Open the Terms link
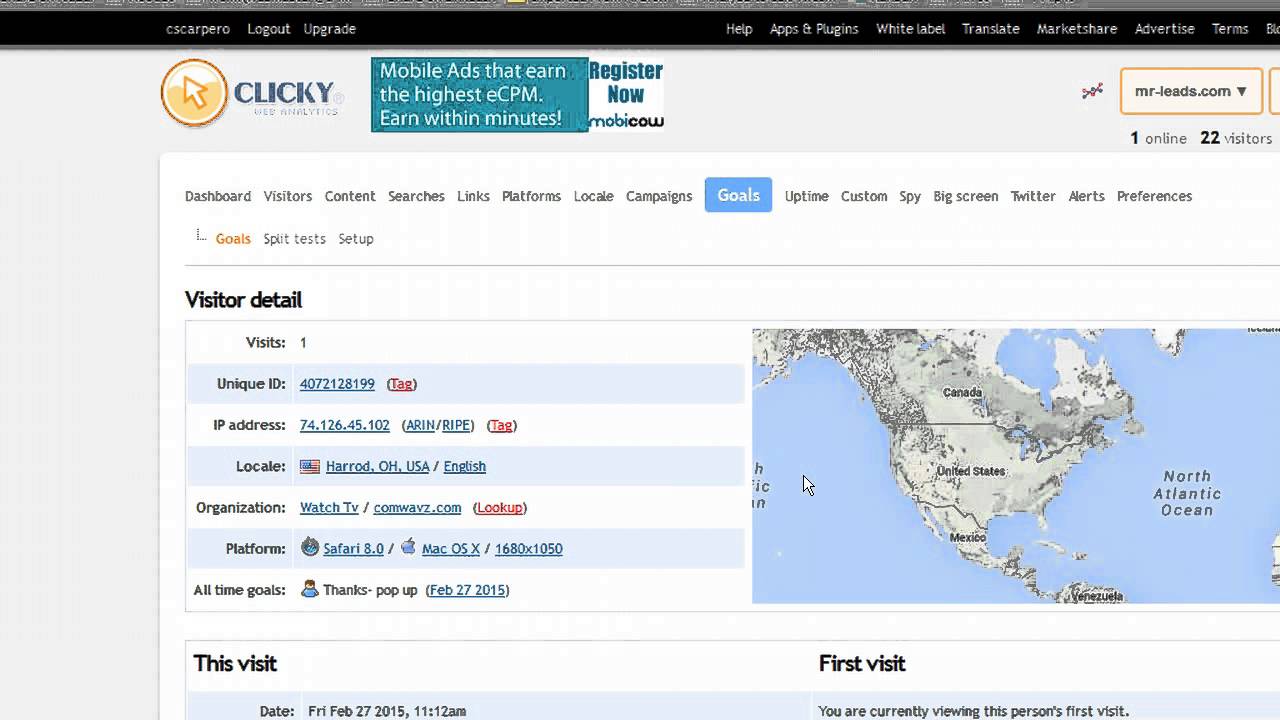Viewport: 1280px width, 720px height. click(x=1230, y=29)
